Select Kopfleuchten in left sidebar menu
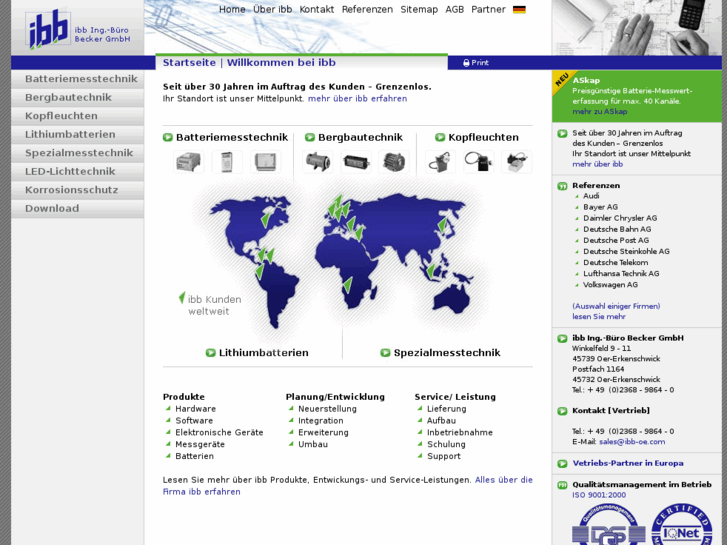The height and width of the screenshot is (545, 727). (77, 116)
